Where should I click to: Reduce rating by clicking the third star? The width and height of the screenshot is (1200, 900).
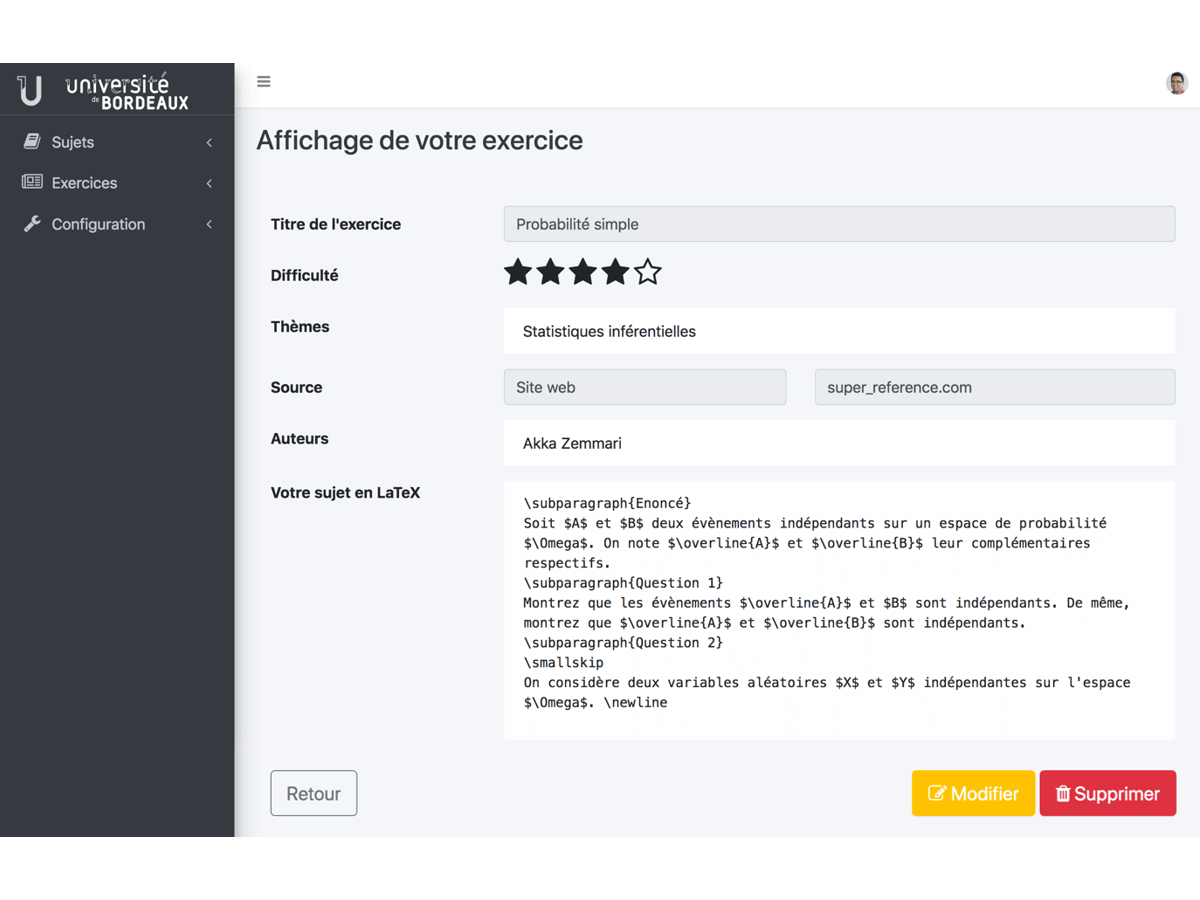tap(583, 271)
